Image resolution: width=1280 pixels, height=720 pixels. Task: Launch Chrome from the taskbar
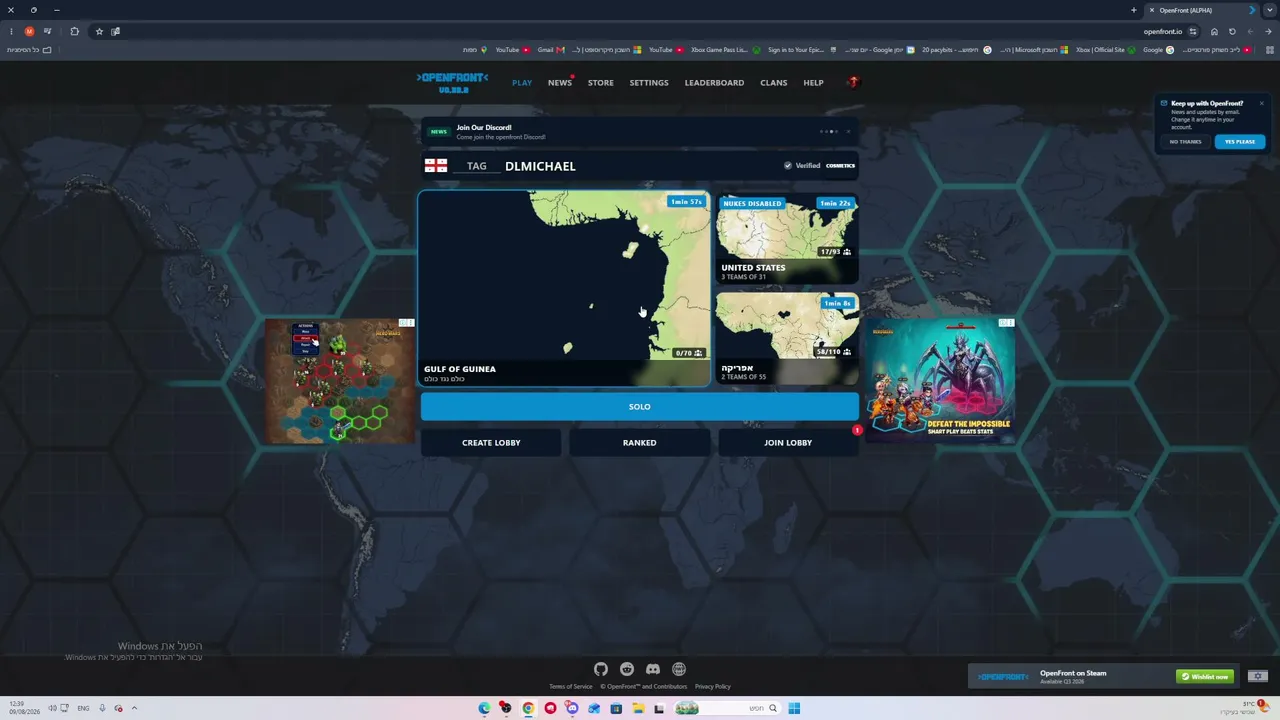528,708
